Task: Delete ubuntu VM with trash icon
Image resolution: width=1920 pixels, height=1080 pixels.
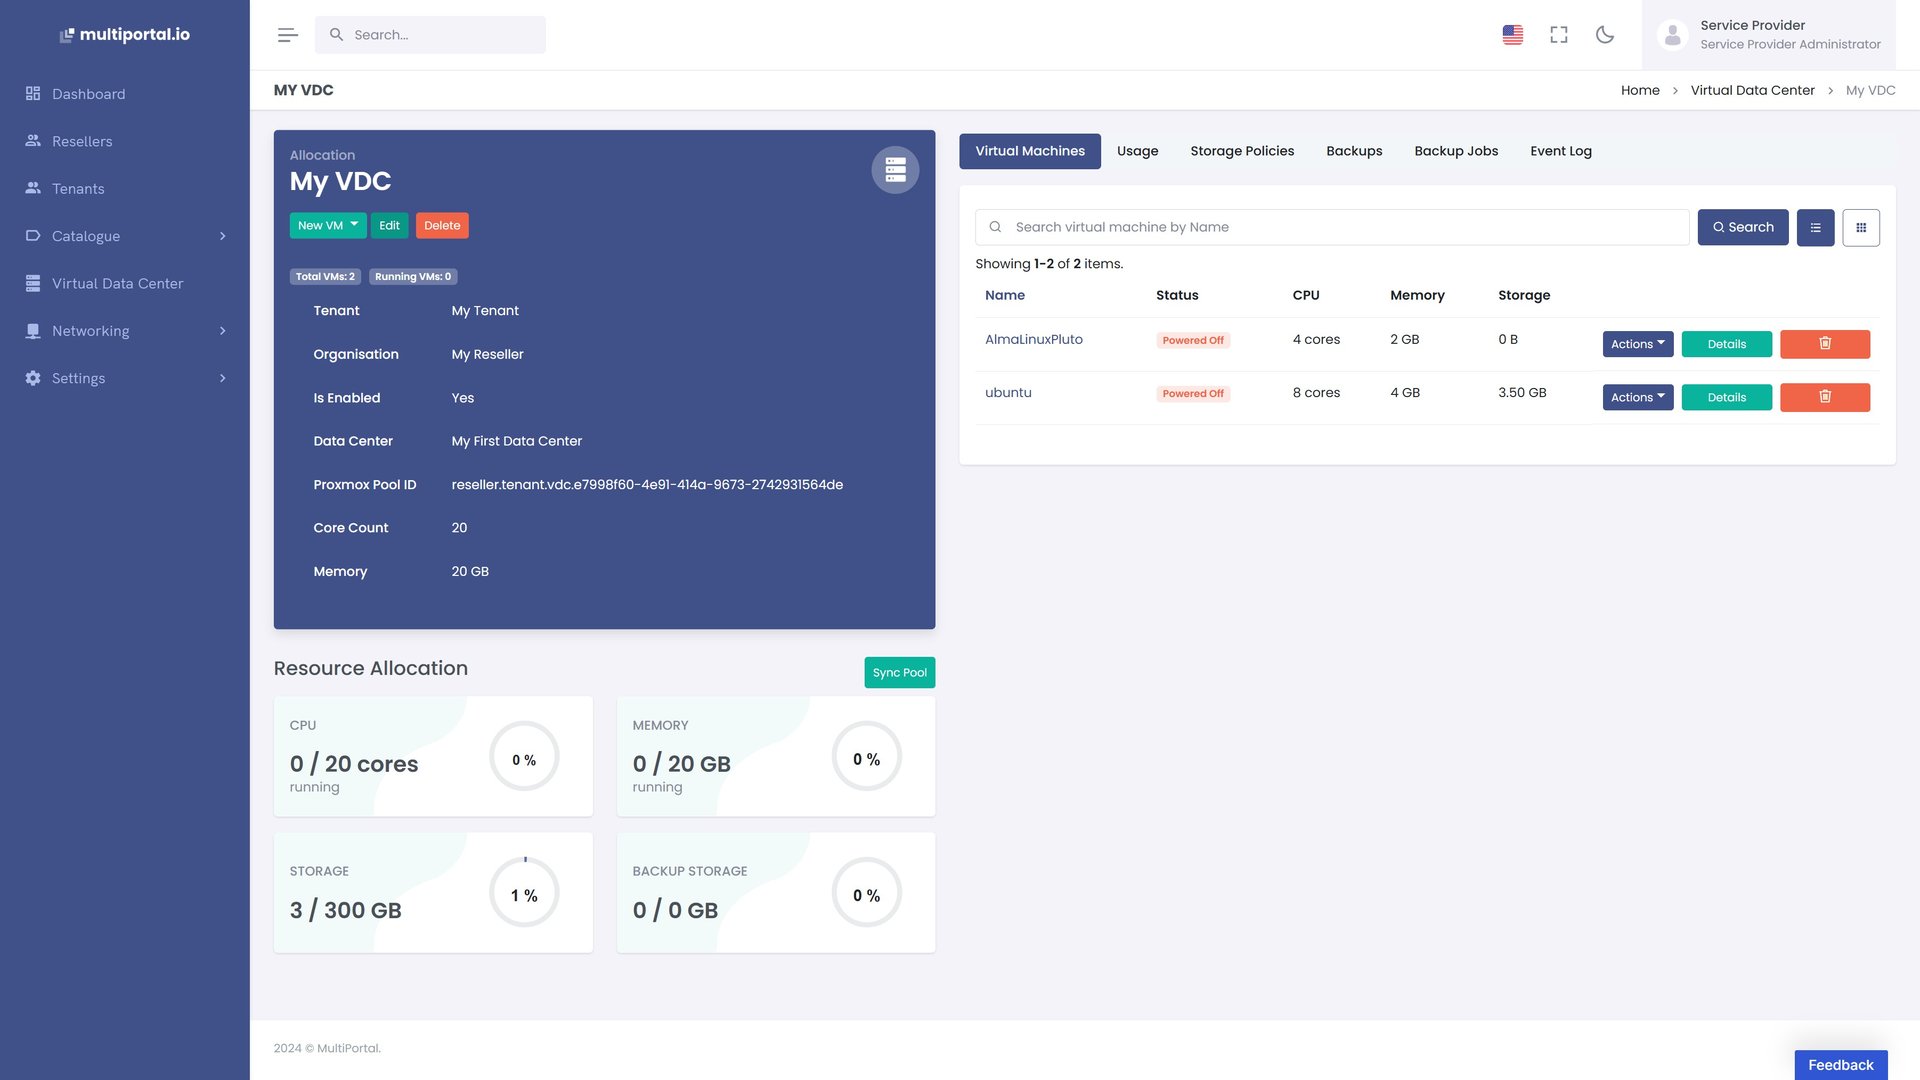Action: [x=1824, y=397]
